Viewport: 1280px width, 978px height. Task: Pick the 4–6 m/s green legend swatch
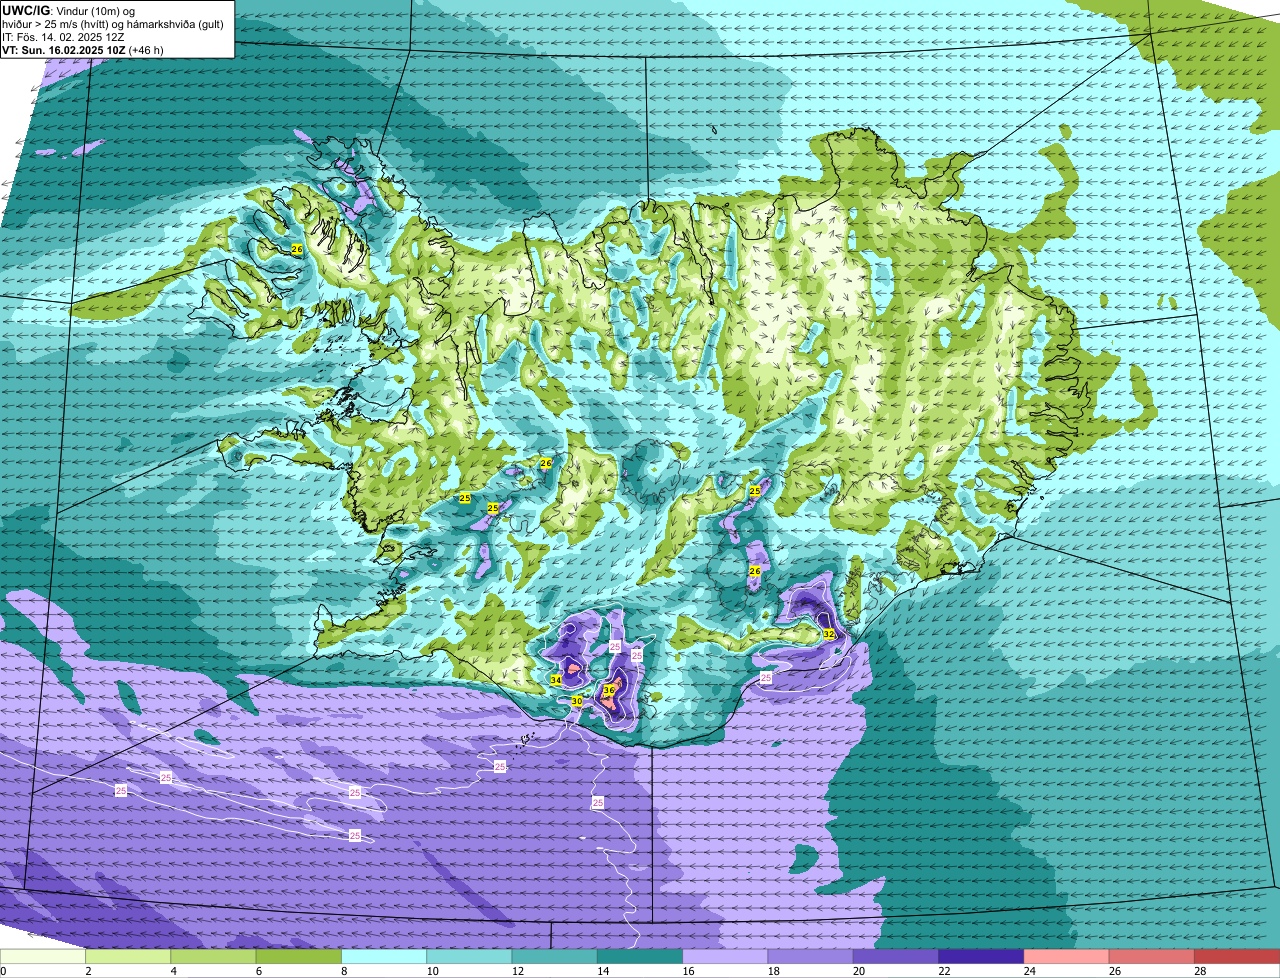pyautogui.click(x=213, y=957)
